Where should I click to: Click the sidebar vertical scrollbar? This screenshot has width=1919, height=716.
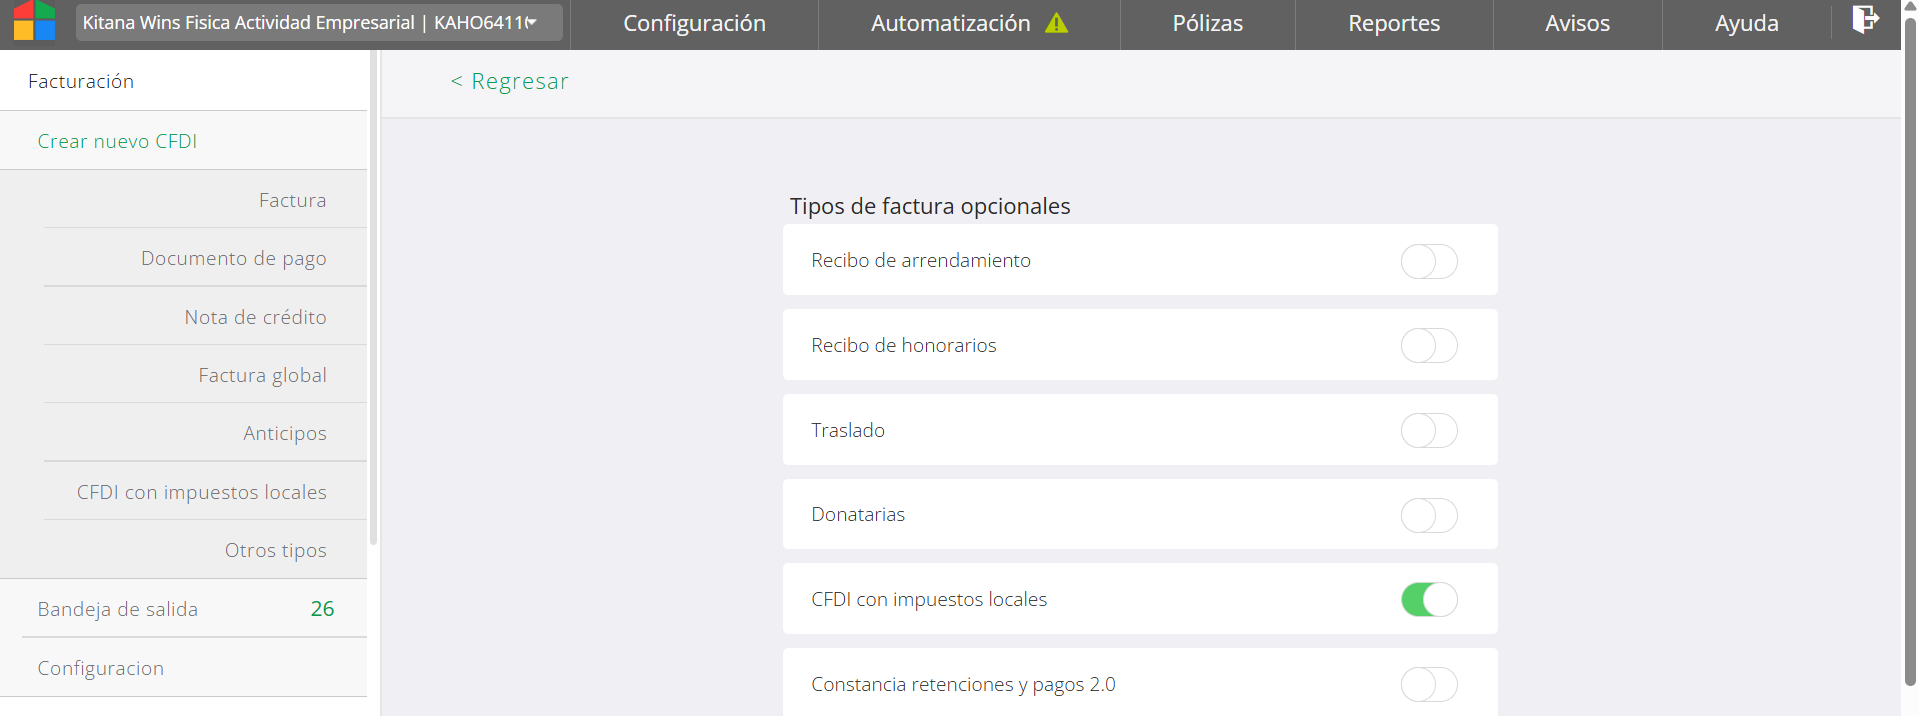373,300
